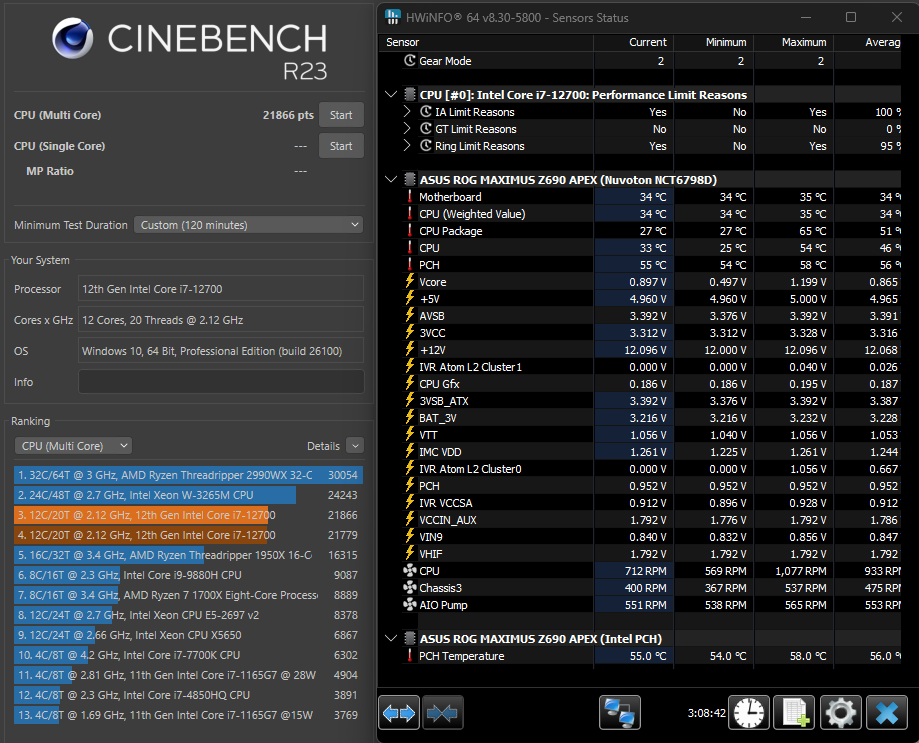Start CPU Multi Core benchmark
Image resolution: width=919 pixels, height=743 pixels.
pyautogui.click(x=341, y=115)
